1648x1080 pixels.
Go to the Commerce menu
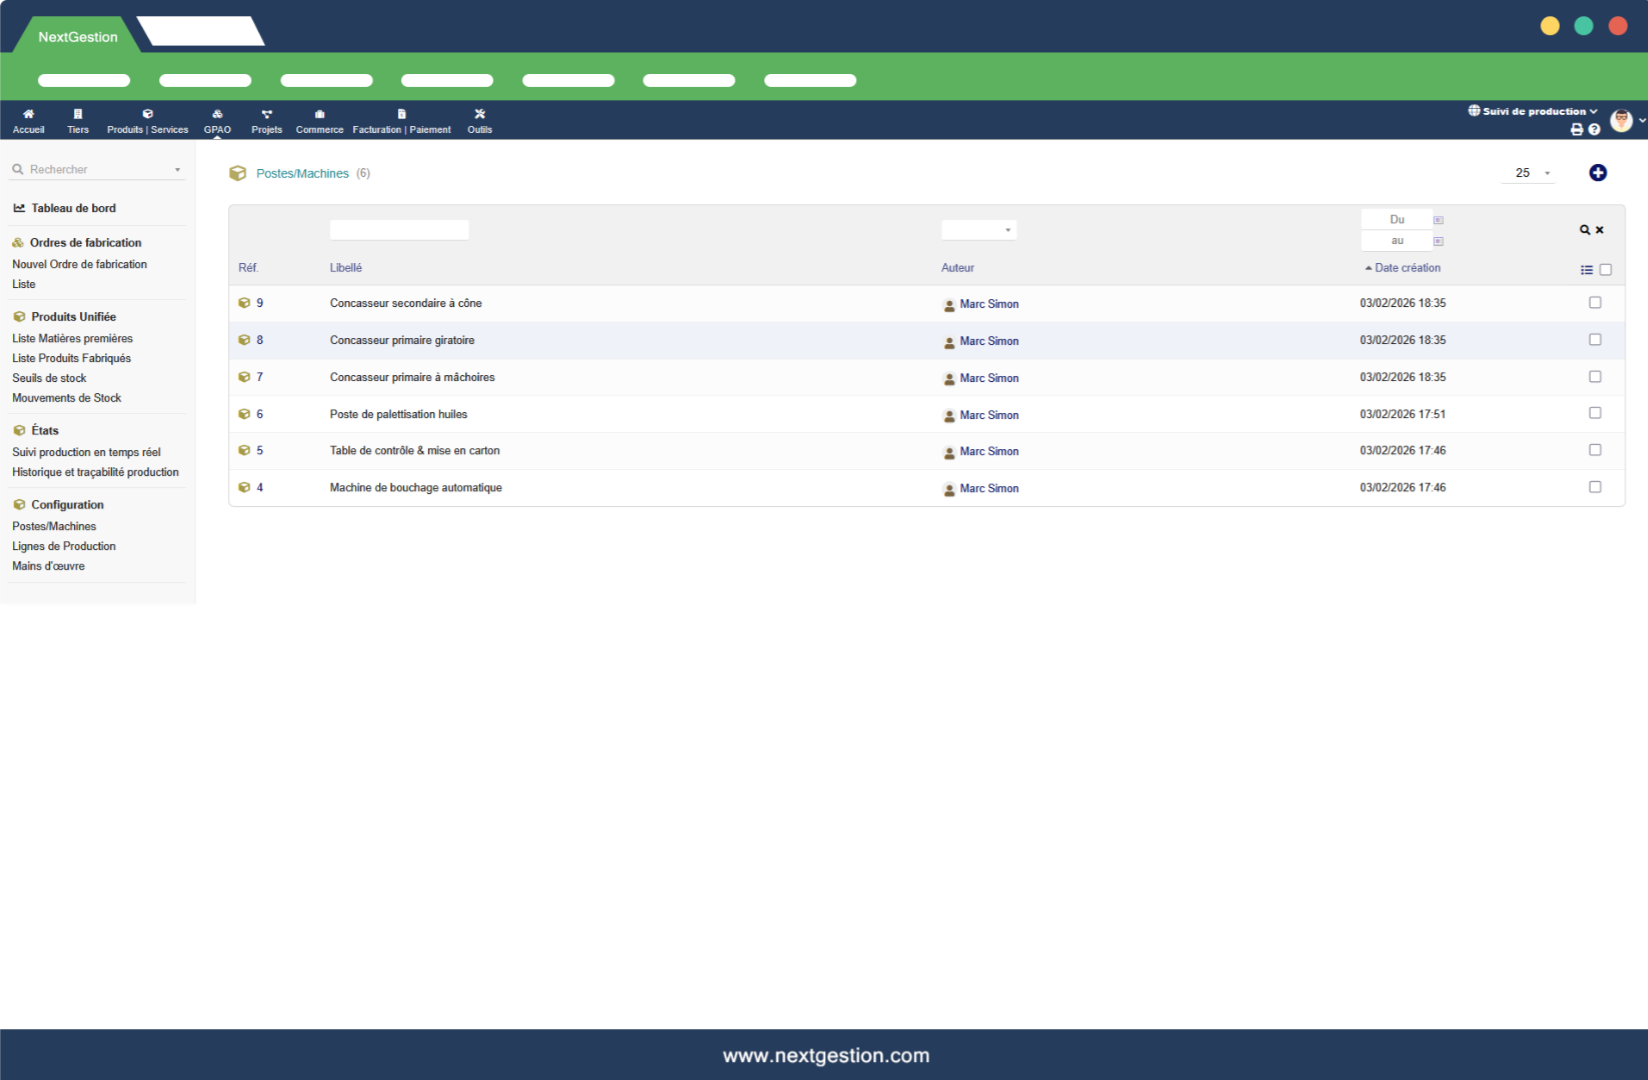[x=319, y=121]
